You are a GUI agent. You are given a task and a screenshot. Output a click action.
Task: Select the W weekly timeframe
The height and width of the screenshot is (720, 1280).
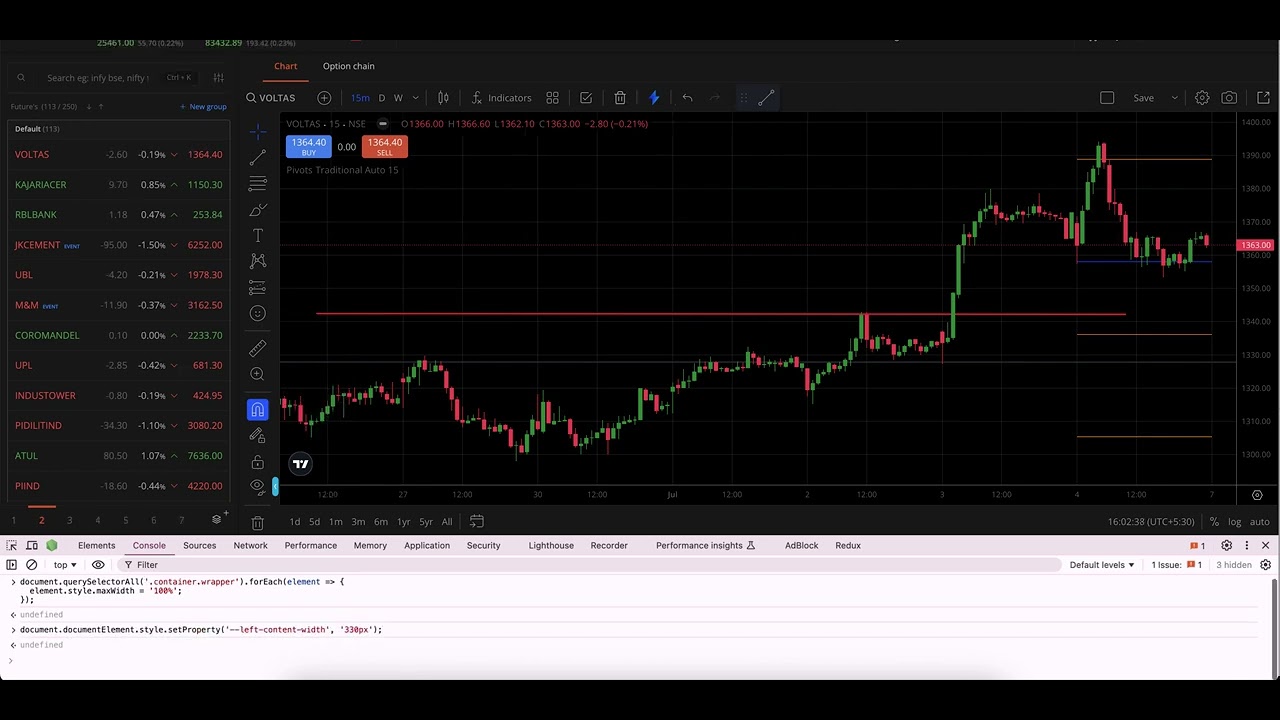[x=398, y=98]
